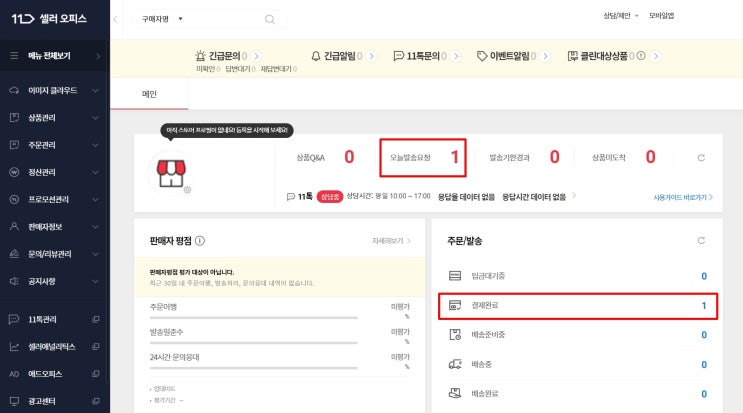Select the 메인 tab
Image resolution: width=743 pixels, height=413 pixels.
pos(149,94)
